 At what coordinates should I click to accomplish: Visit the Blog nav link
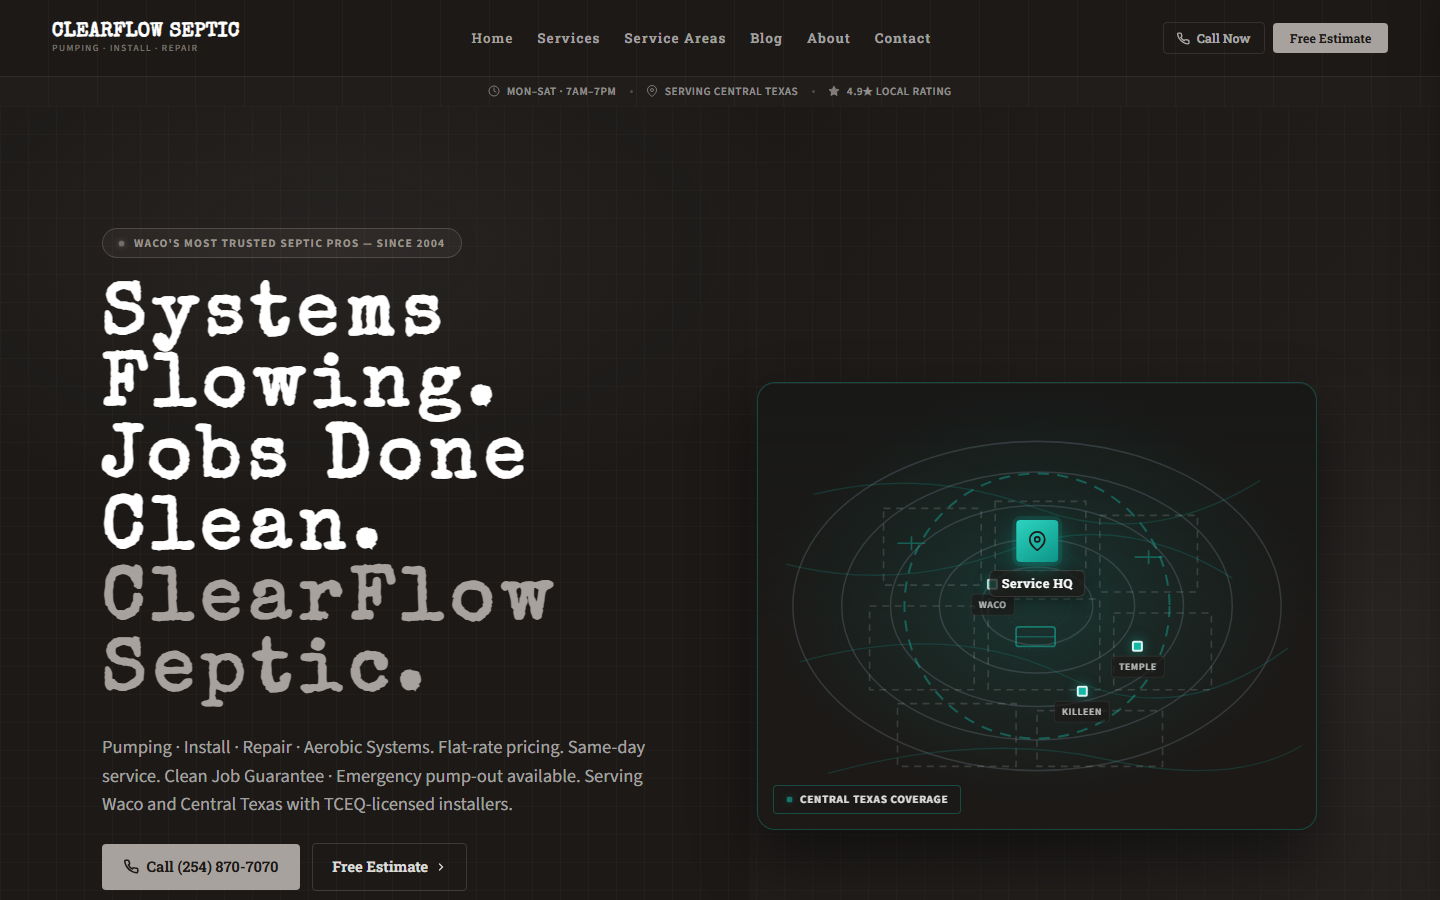point(766,38)
